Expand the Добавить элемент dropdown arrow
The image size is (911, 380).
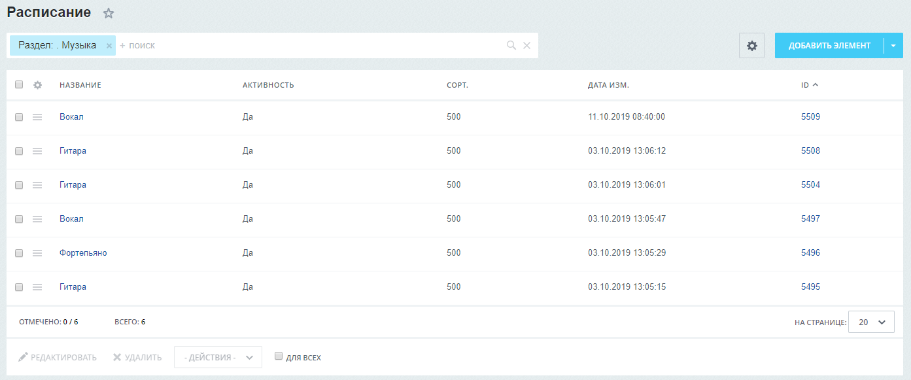tap(893, 45)
